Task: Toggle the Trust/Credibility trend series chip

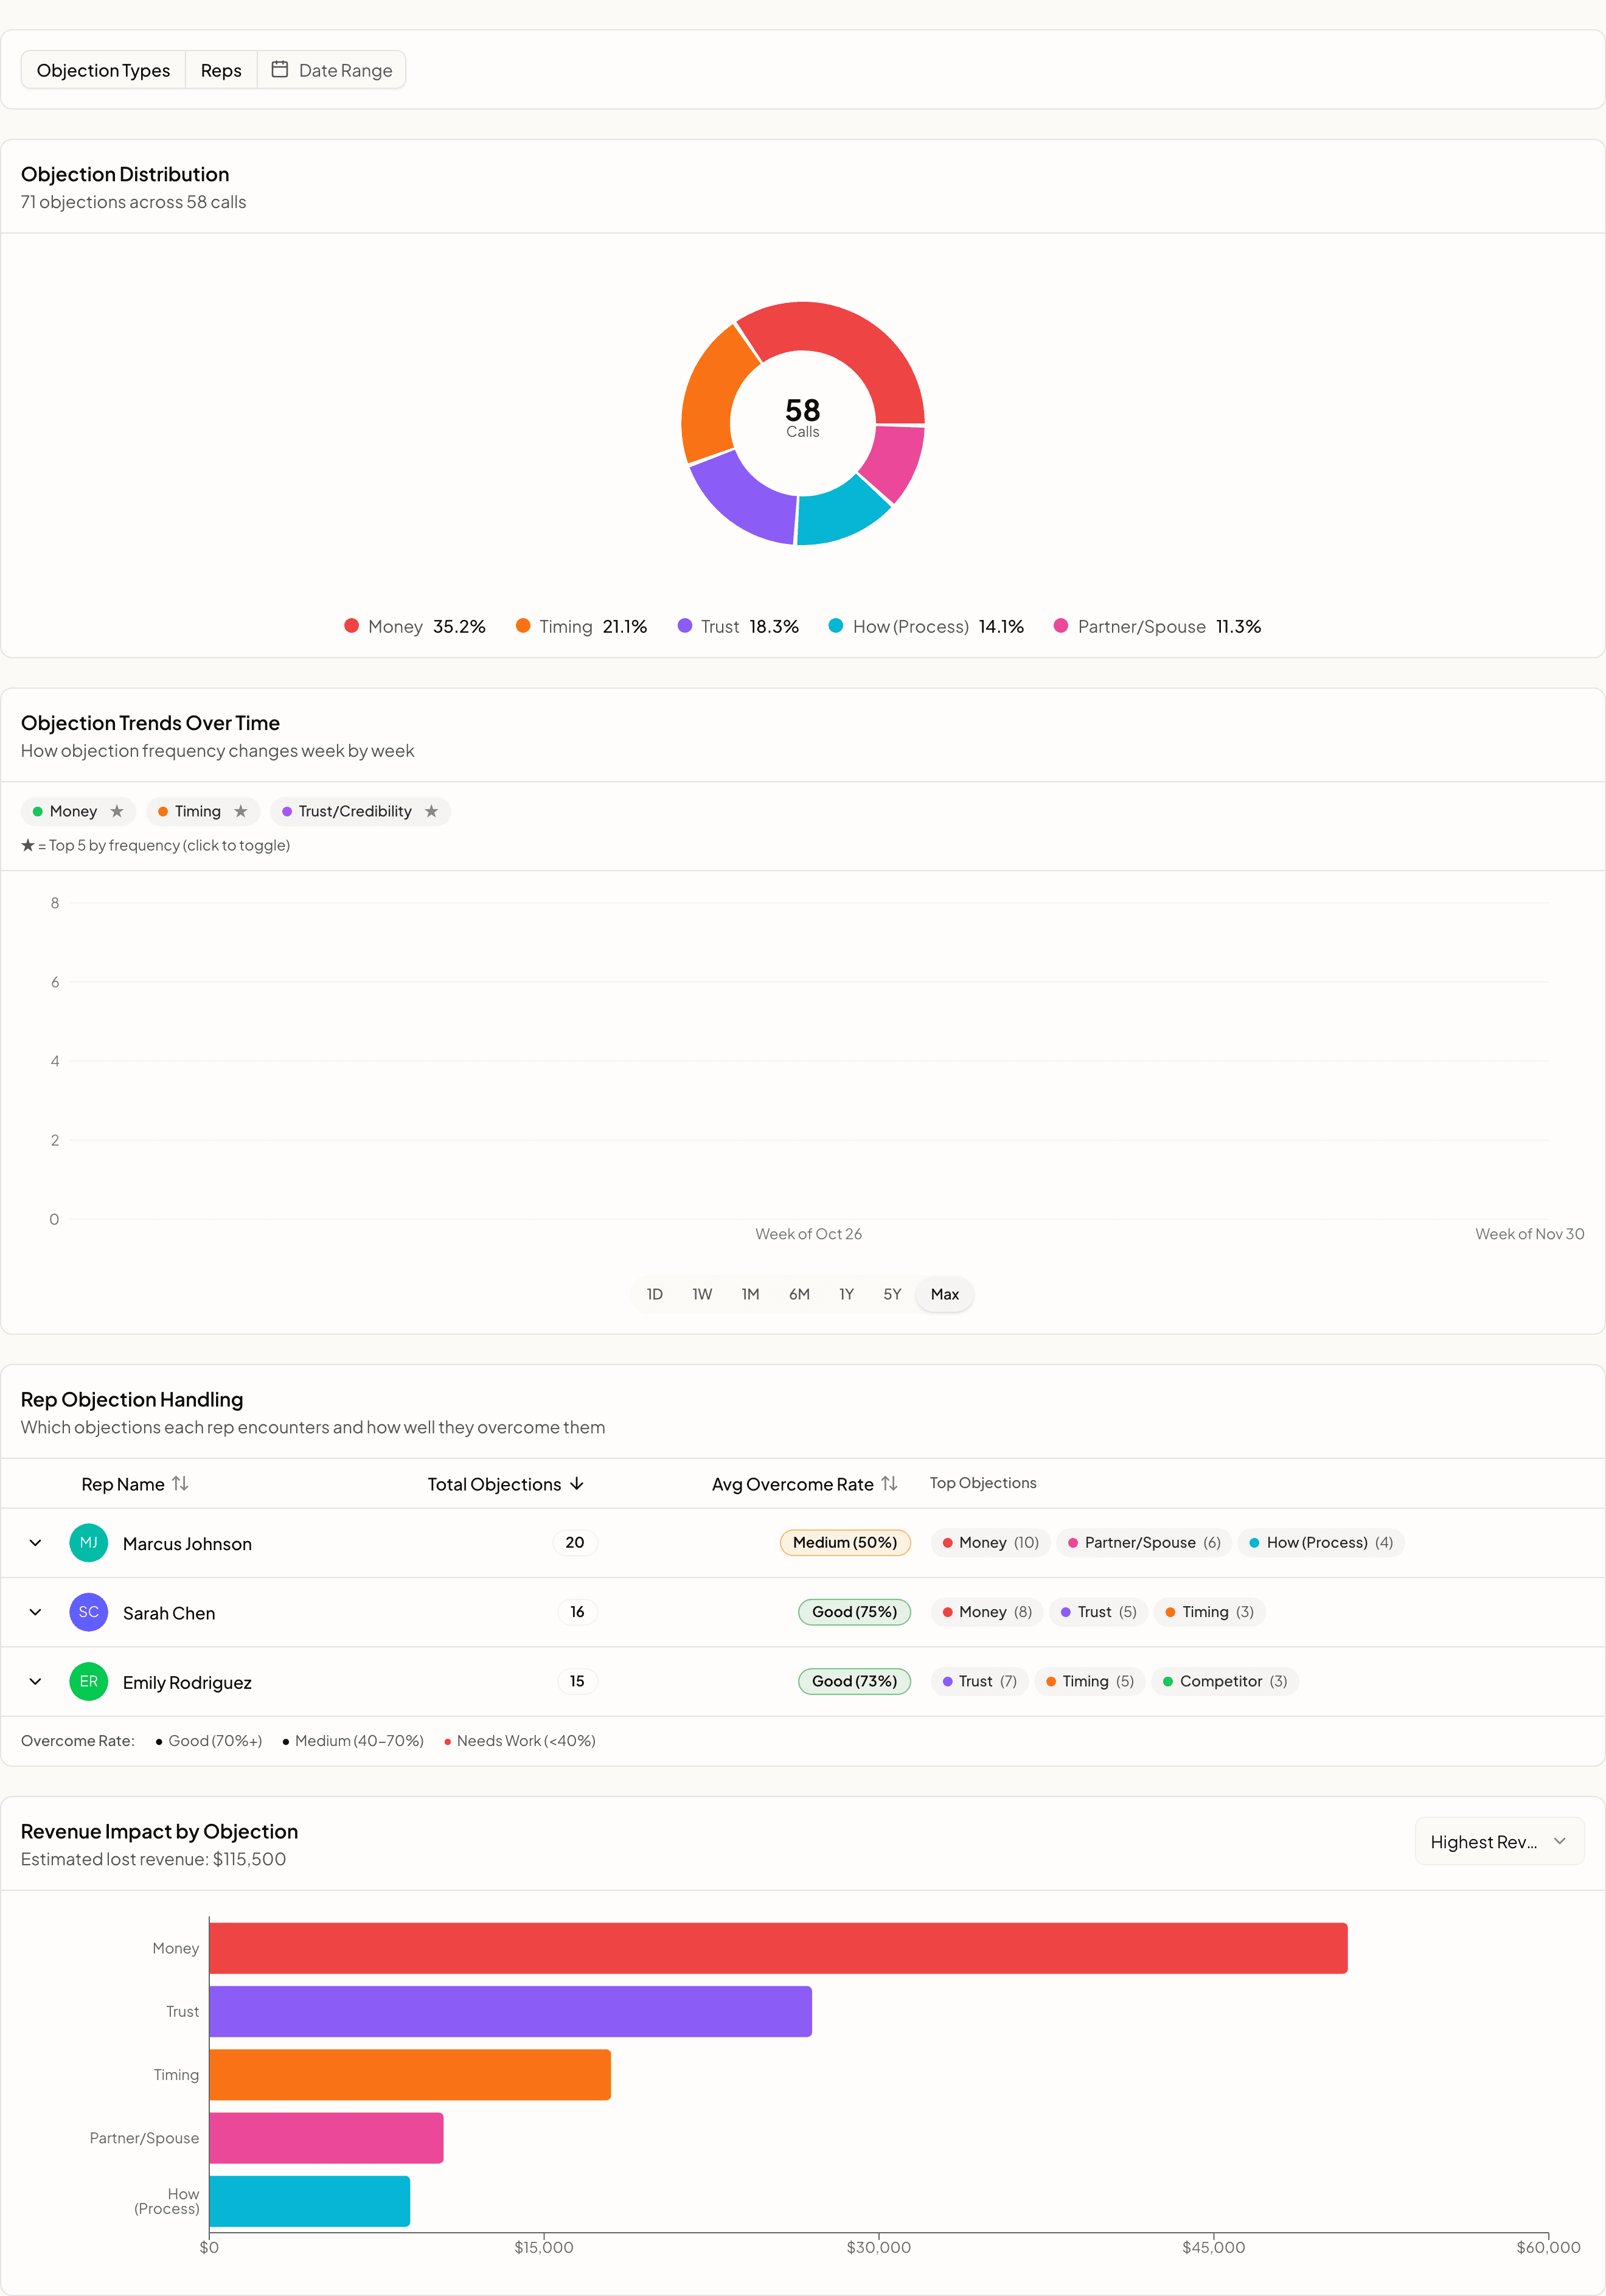Action: click(x=360, y=811)
